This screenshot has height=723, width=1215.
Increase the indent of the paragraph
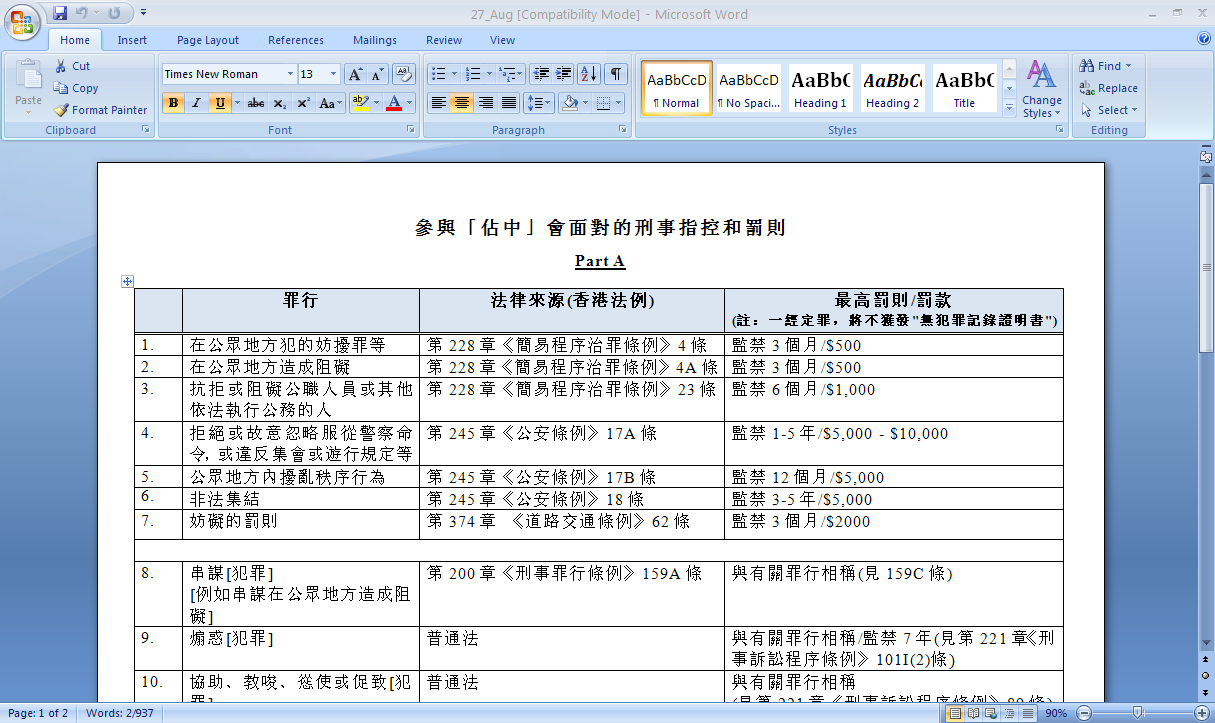[x=564, y=74]
